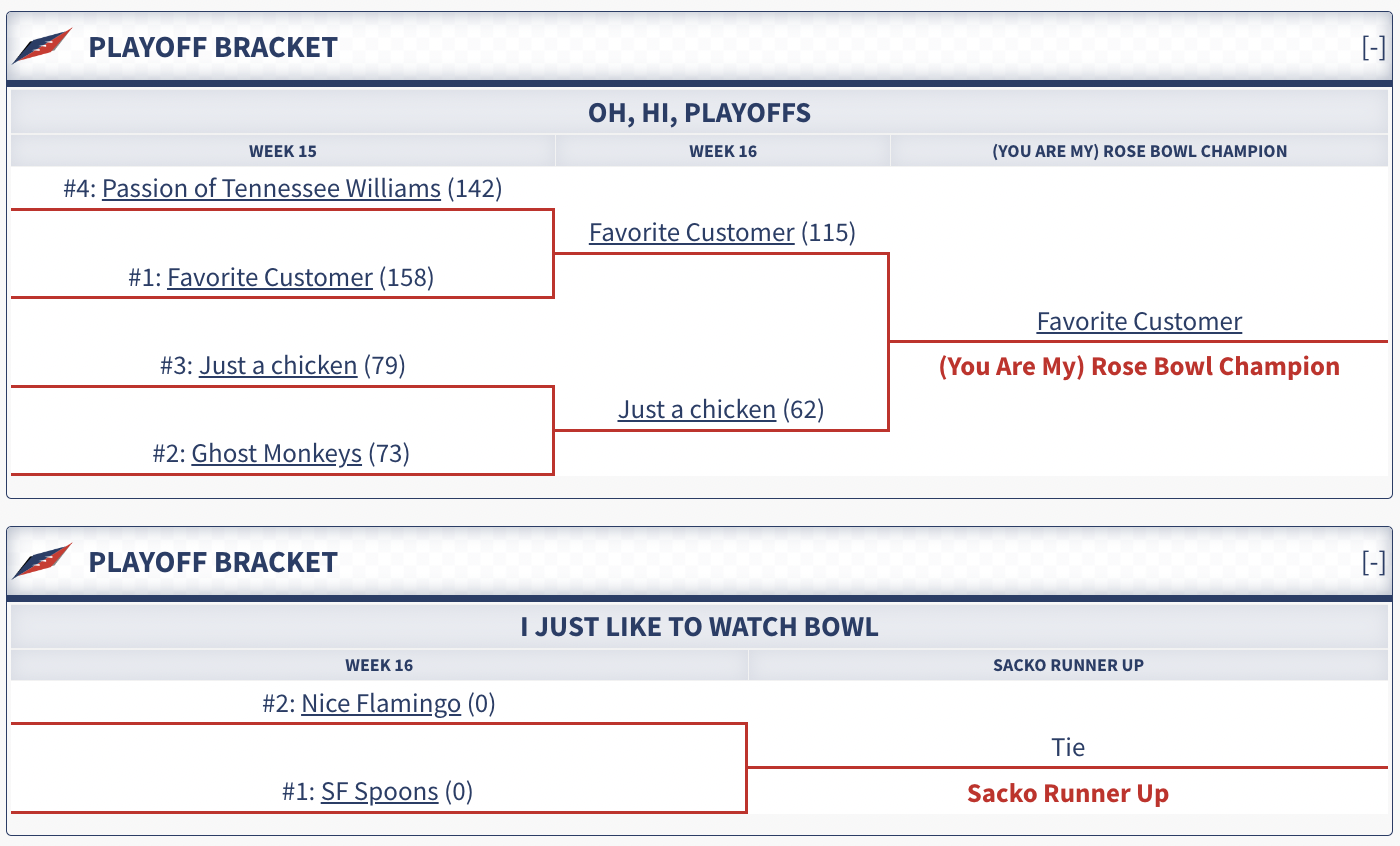Image resolution: width=1400 pixels, height=846 pixels.
Task: Click the Rose Bowl Champion column header
Action: point(1139,151)
